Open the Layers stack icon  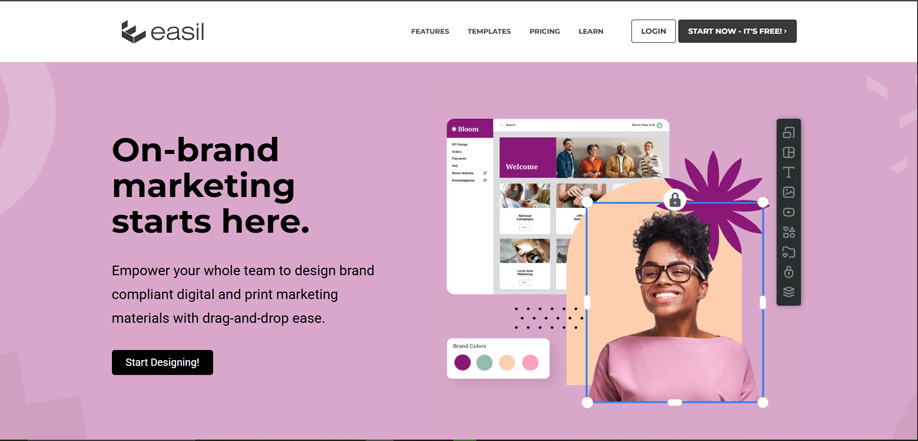tap(788, 292)
